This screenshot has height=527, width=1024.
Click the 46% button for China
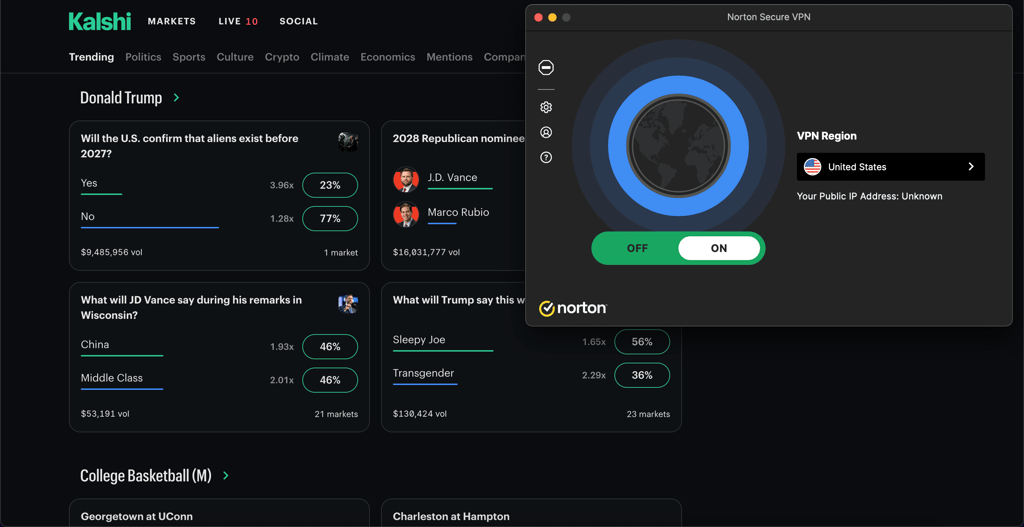point(330,347)
